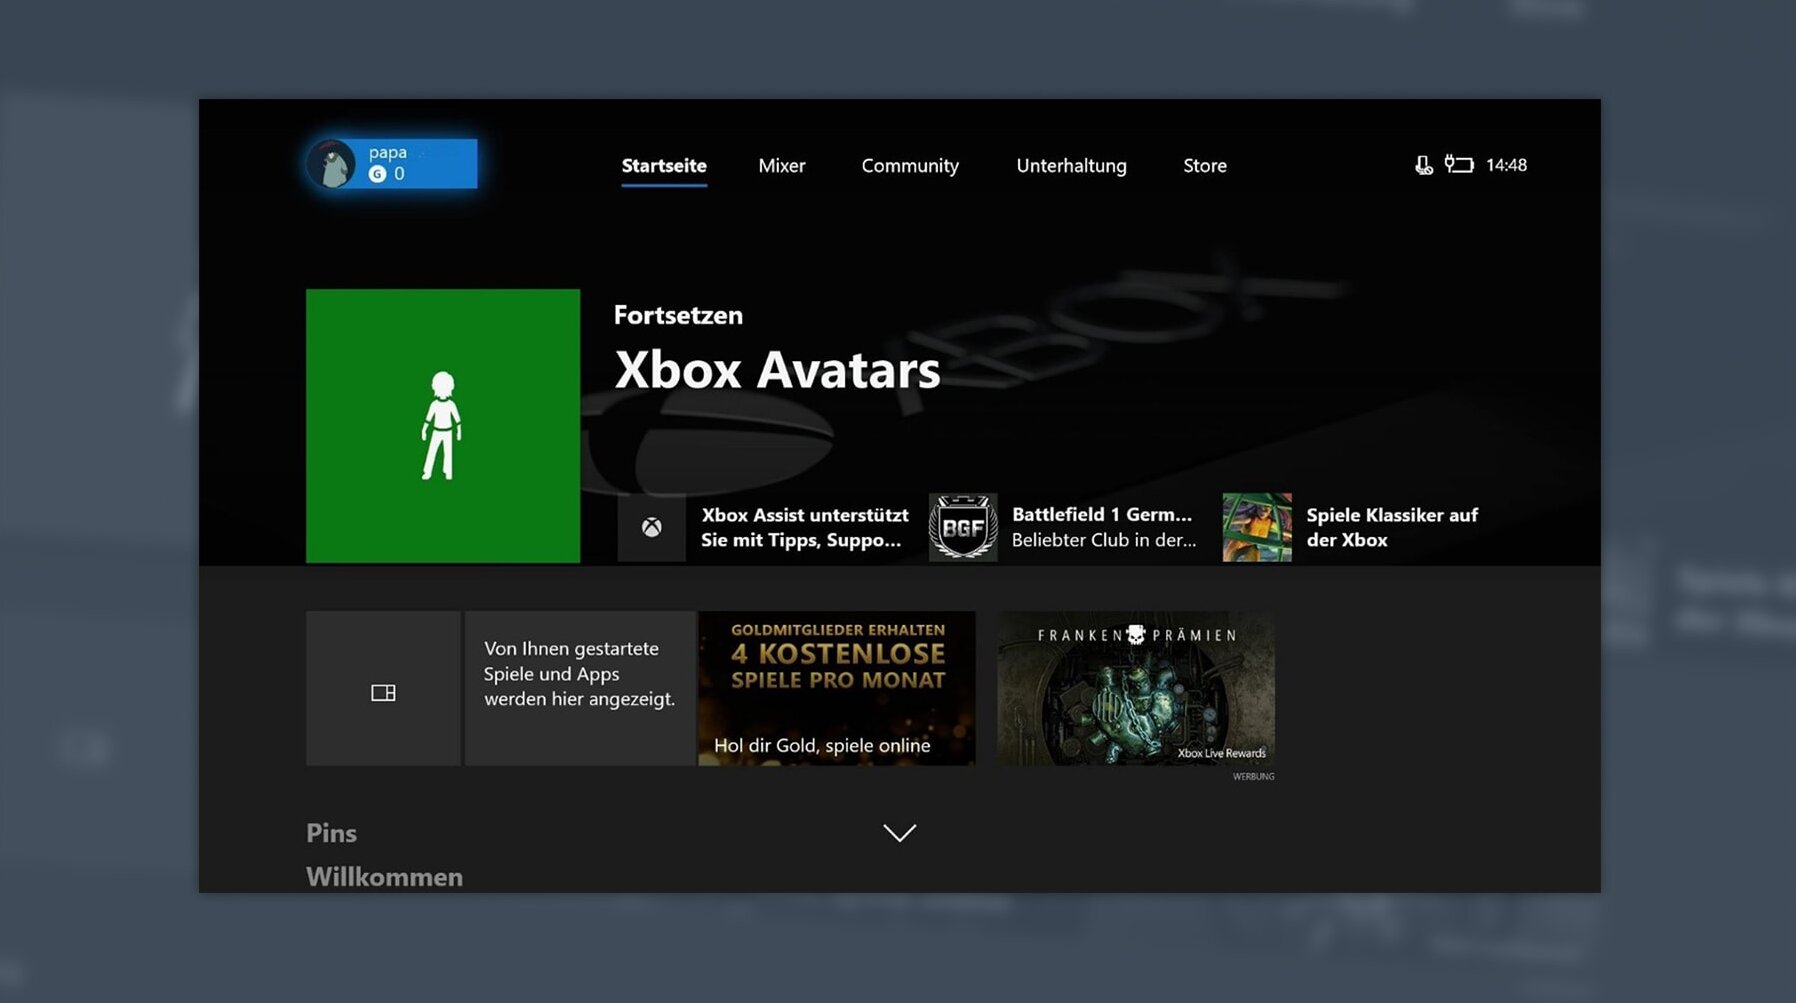
Task: Go to the Community tab
Action: coord(910,166)
